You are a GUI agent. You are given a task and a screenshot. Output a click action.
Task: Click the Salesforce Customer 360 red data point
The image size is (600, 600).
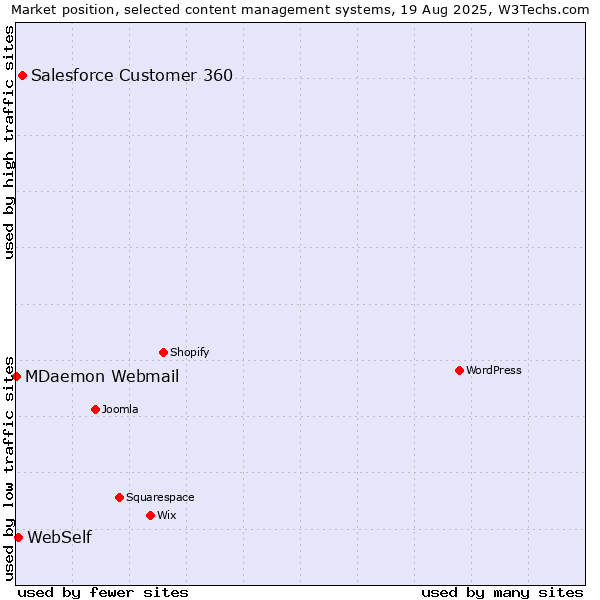pyautogui.click(x=23, y=75)
